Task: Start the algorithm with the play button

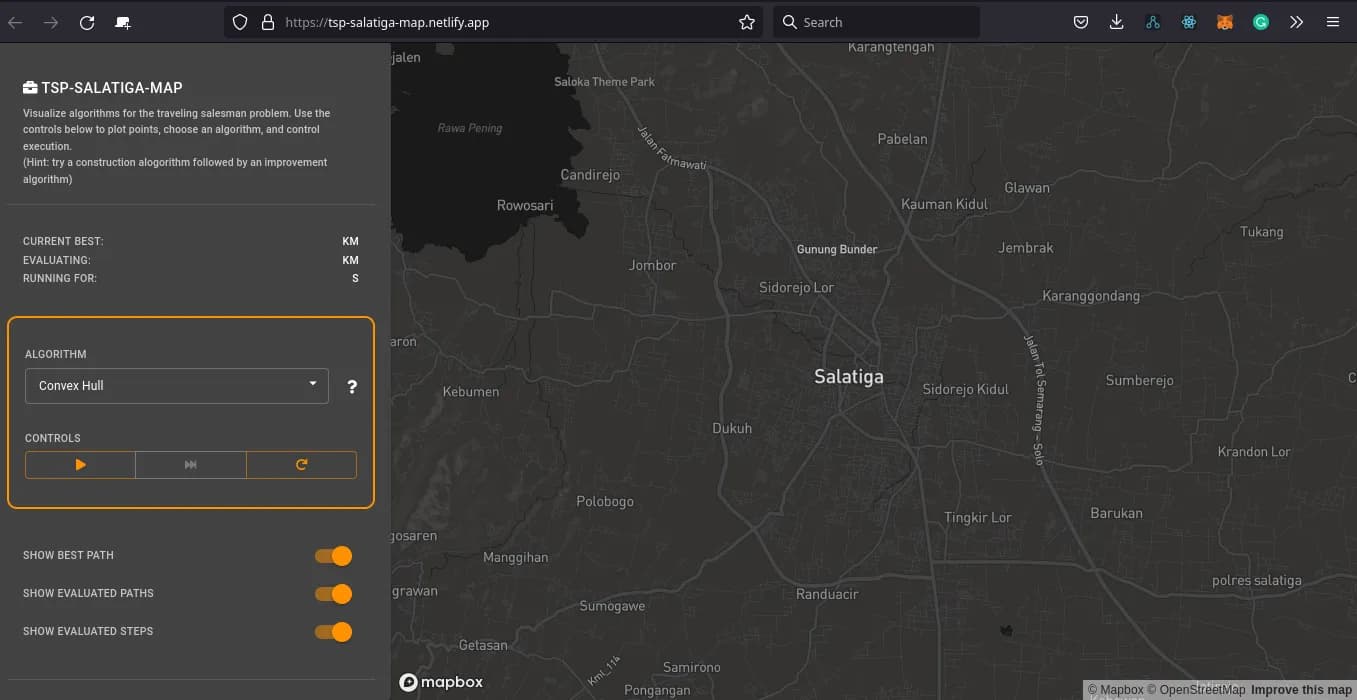Action: tap(80, 465)
